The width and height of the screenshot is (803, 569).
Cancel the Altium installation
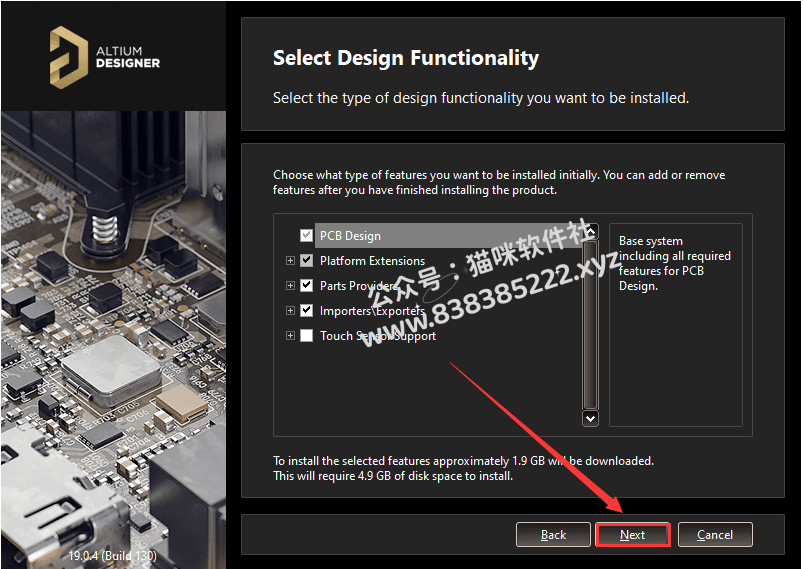click(x=715, y=535)
